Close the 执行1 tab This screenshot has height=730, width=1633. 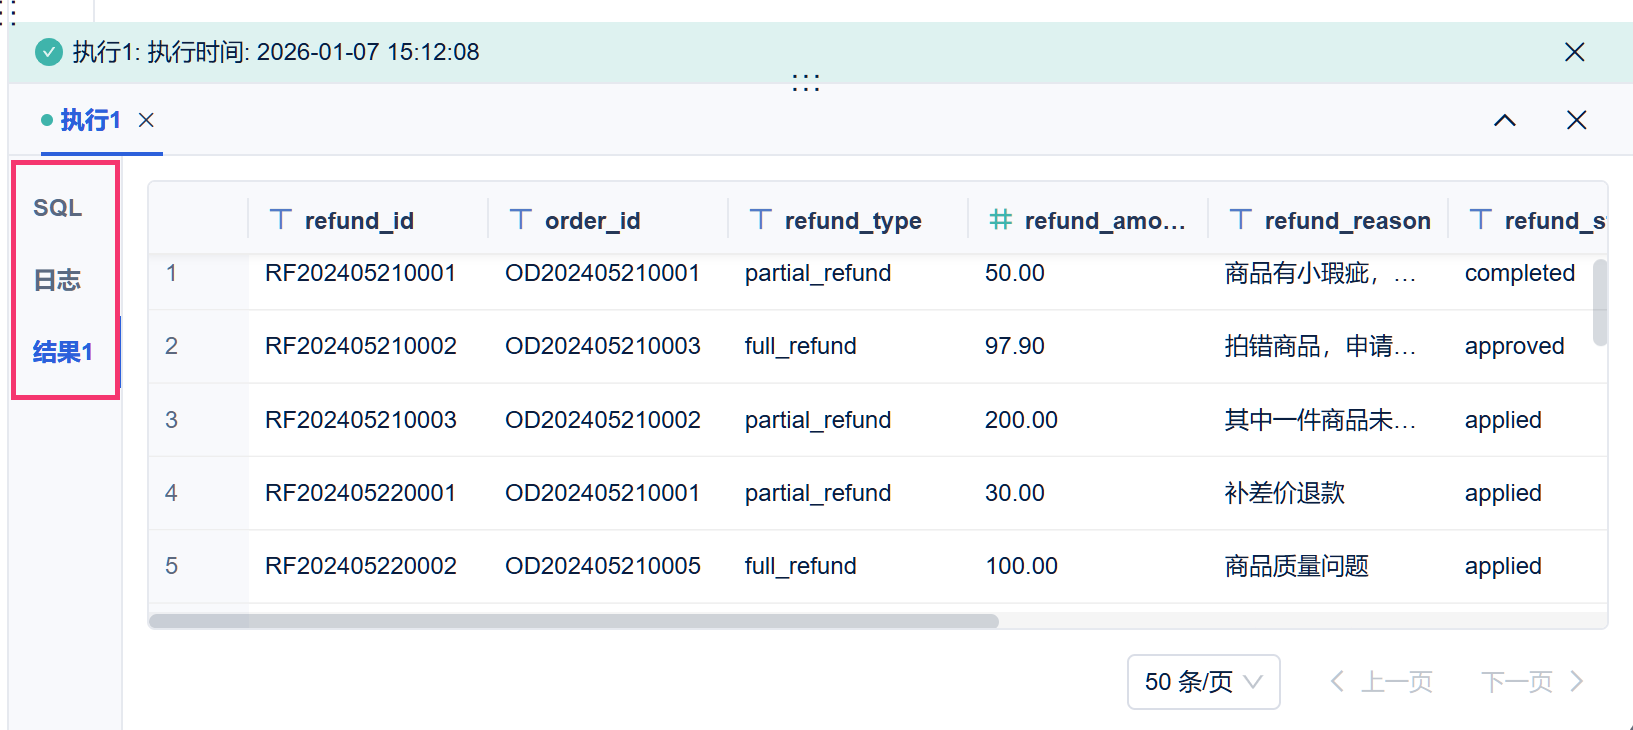[146, 120]
